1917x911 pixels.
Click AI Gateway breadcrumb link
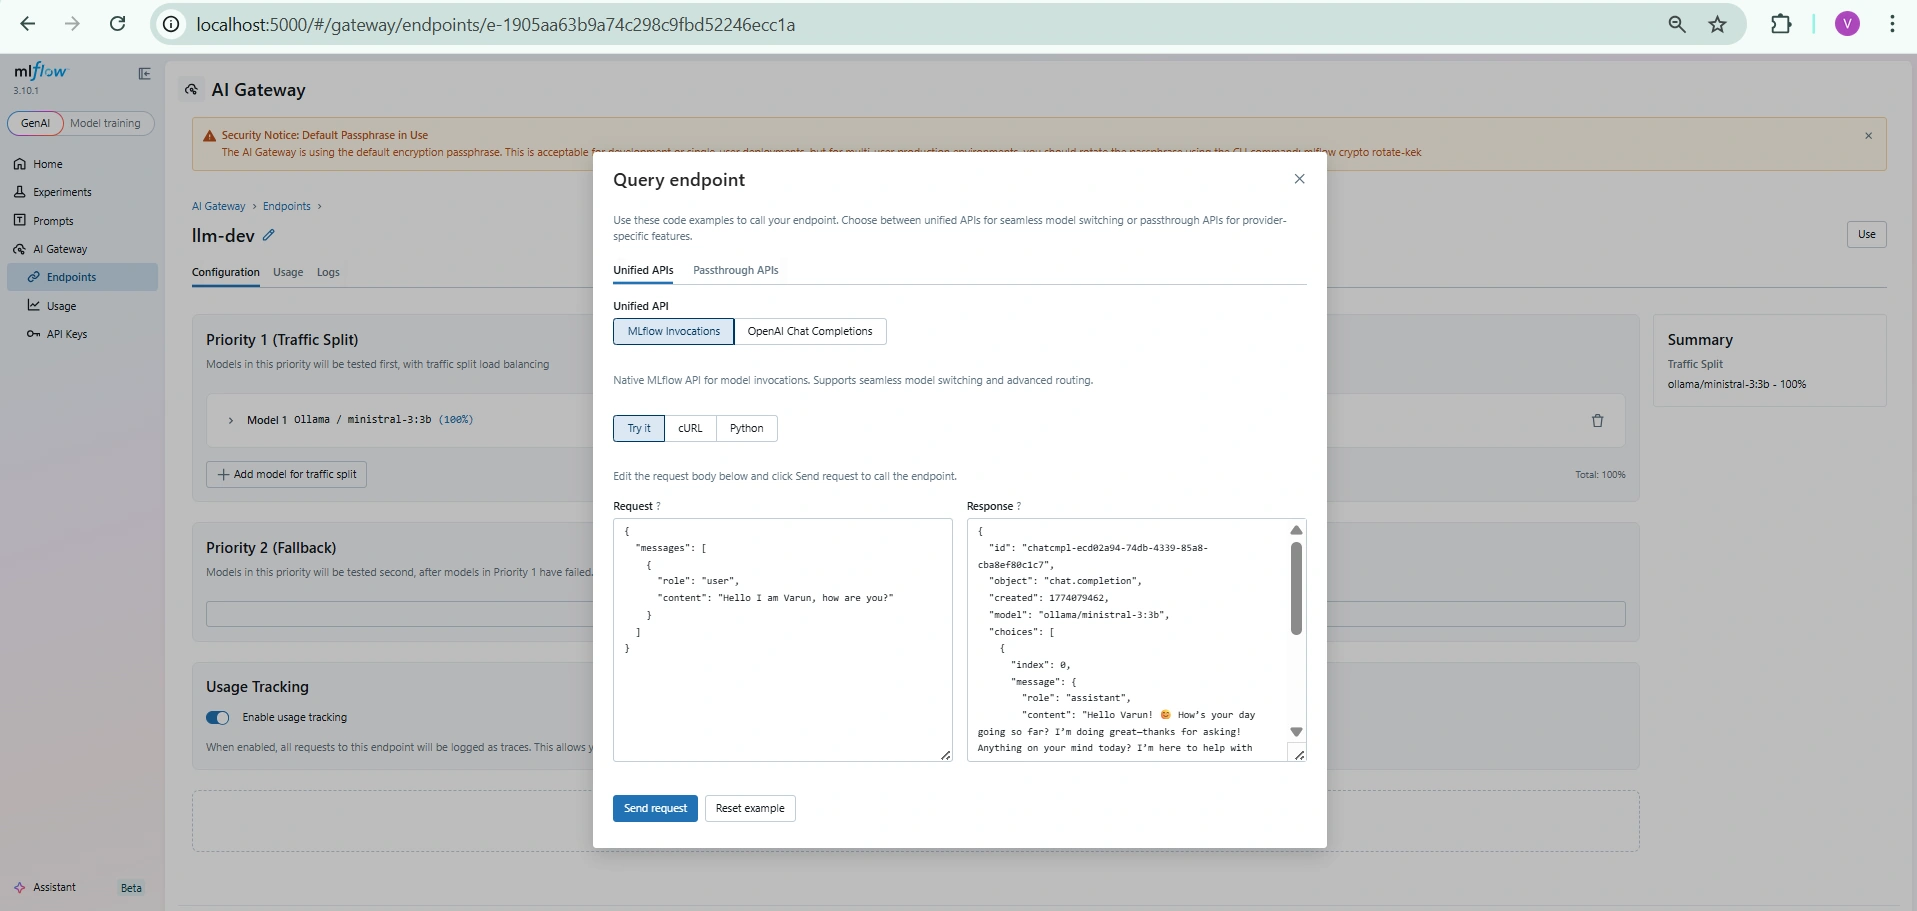218,206
